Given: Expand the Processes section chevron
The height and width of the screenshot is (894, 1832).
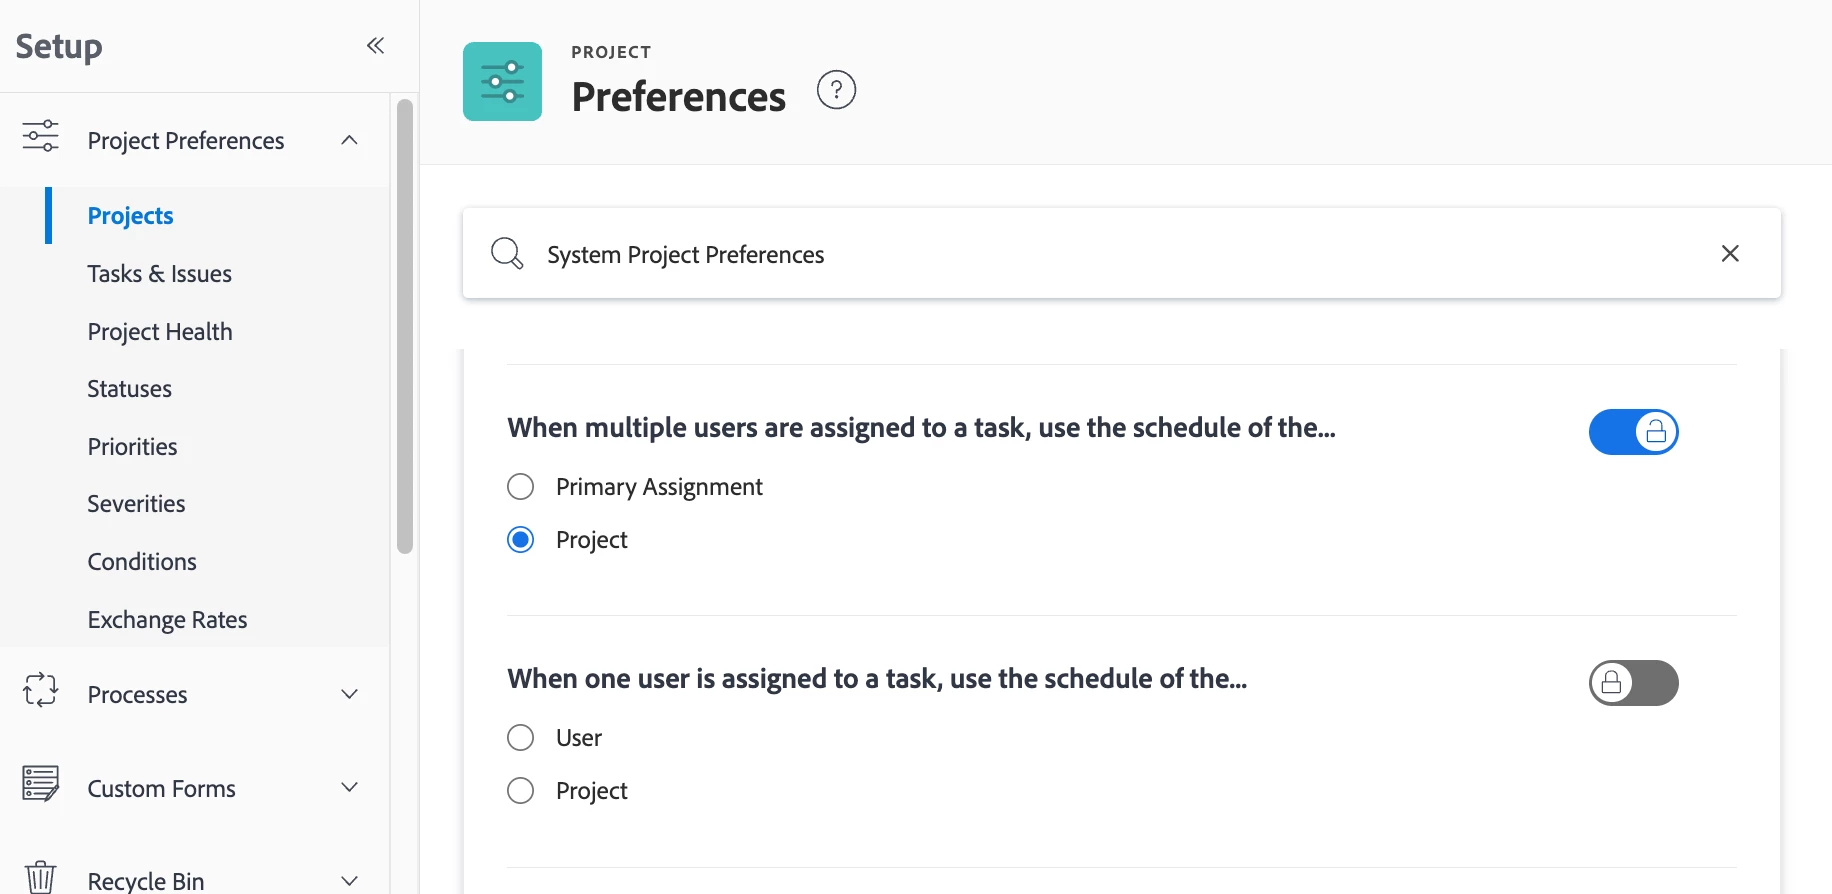Looking at the screenshot, I should click(x=349, y=694).
